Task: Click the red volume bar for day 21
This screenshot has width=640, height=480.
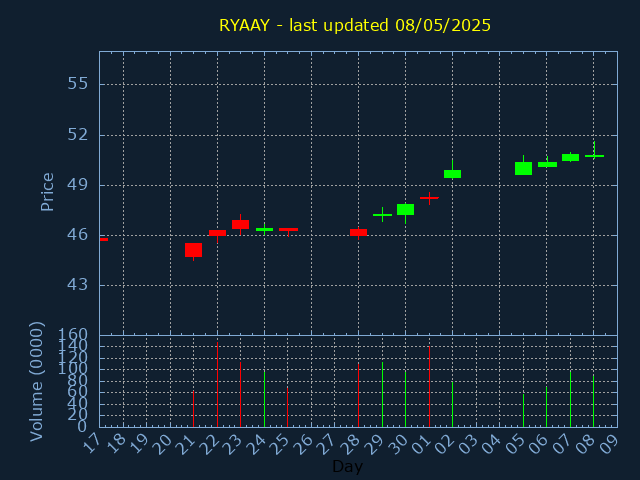Action: 193,409
